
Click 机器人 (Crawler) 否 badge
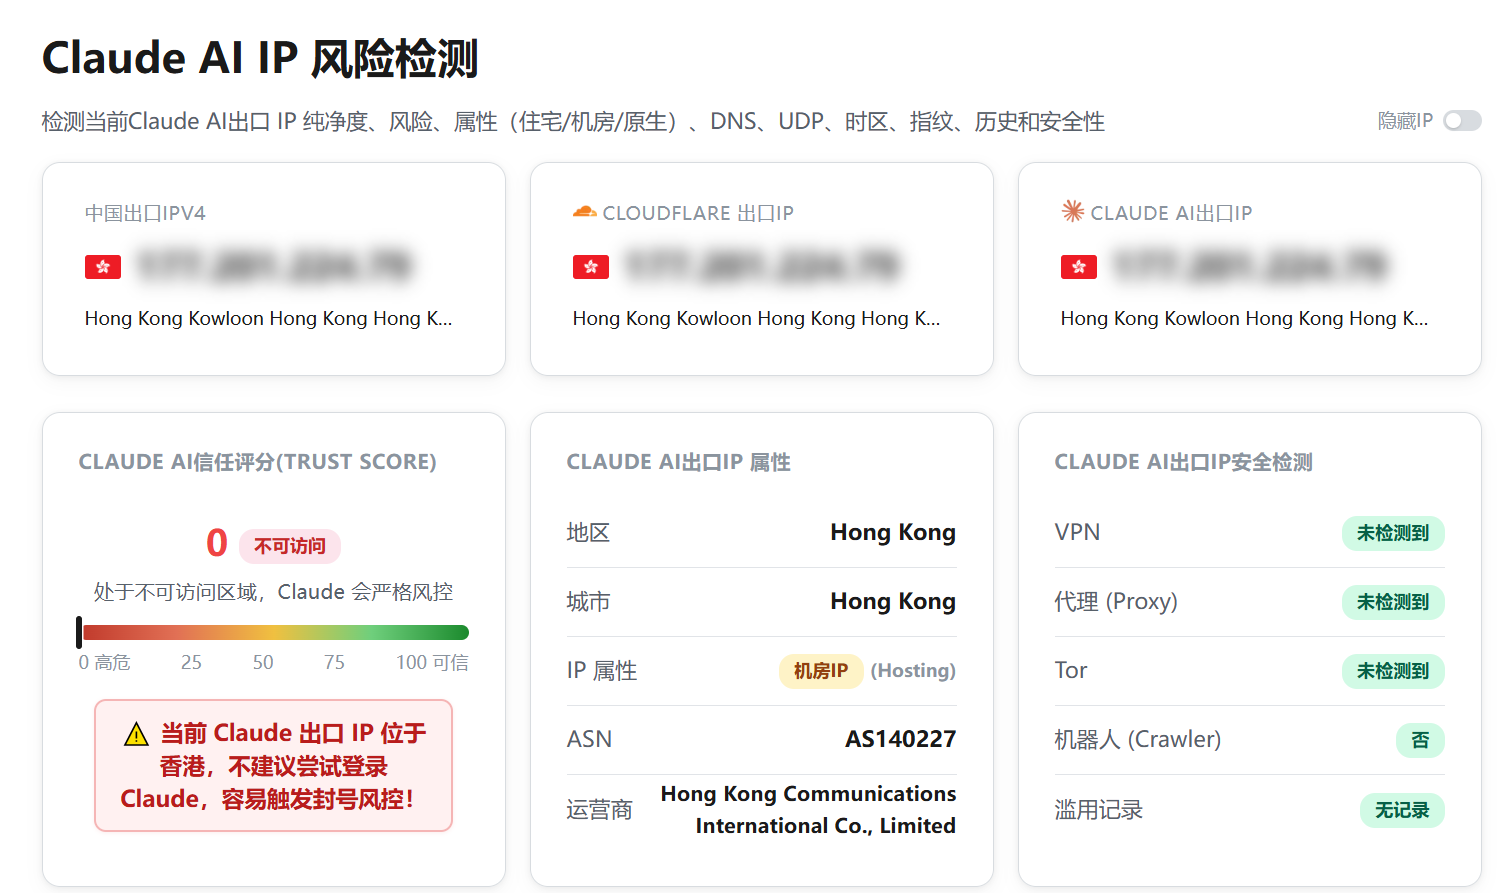[1420, 740]
